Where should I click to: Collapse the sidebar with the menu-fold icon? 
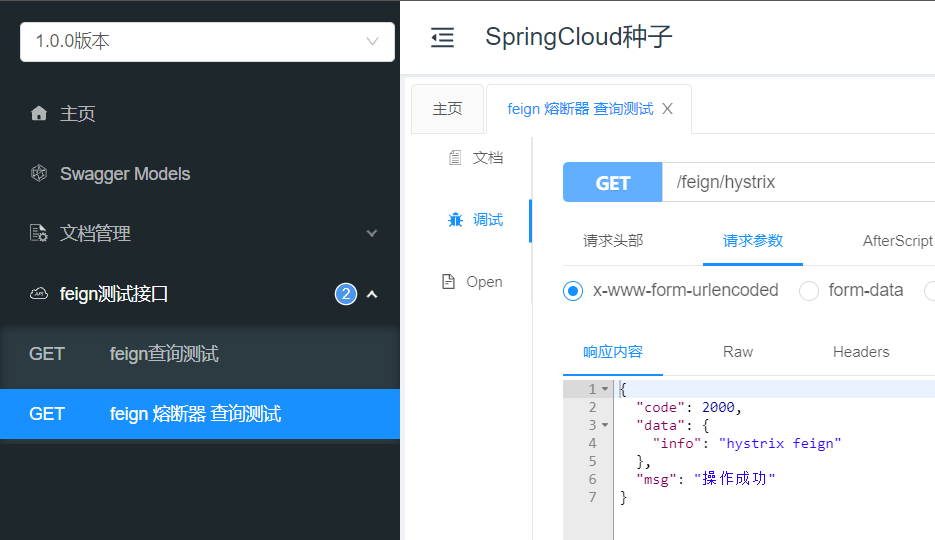(442, 38)
